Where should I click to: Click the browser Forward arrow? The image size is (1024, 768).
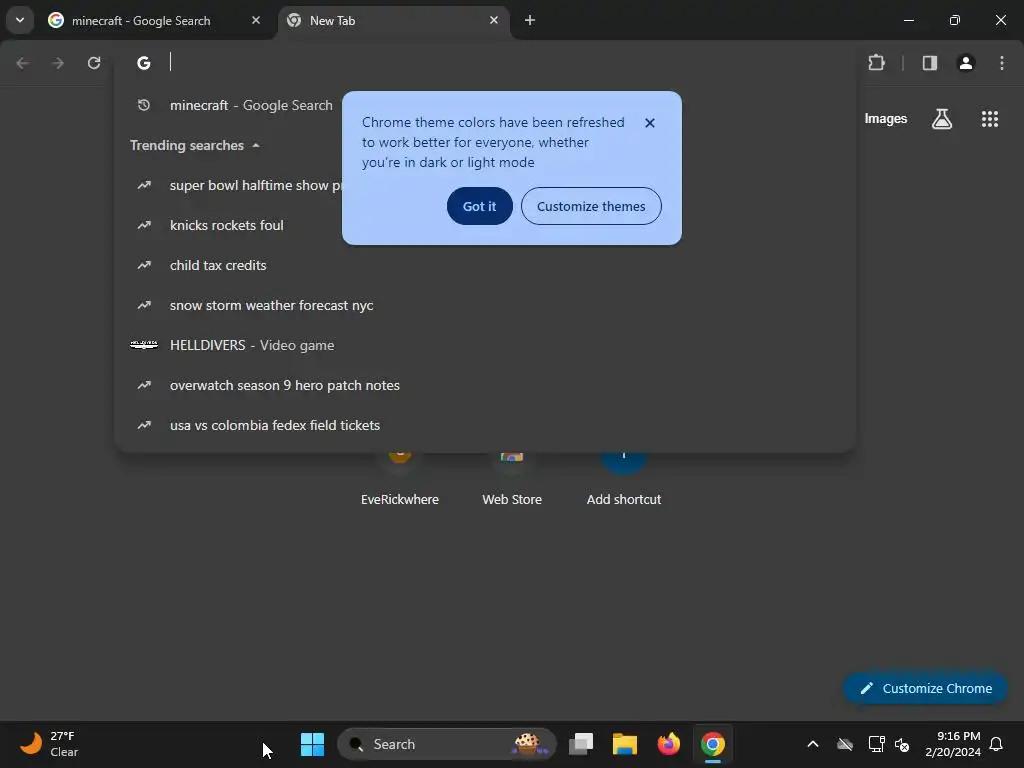click(58, 63)
